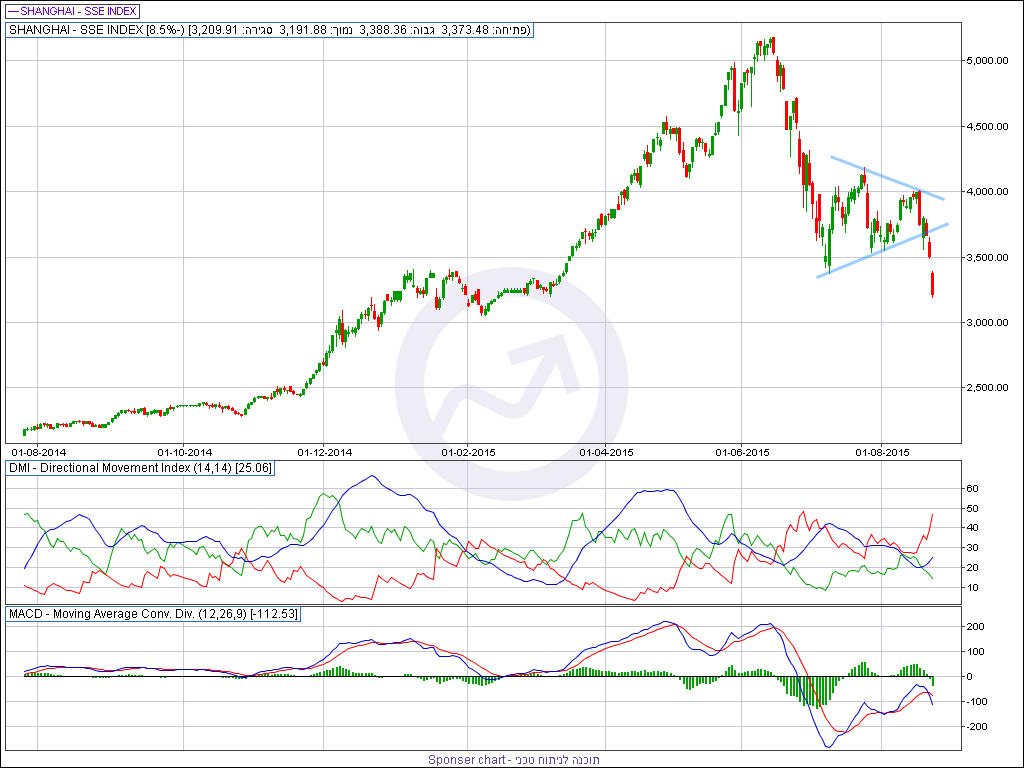Image resolution: width=1024 pixels, height=768 pixels.
Task: Click the MACD Moving Average Conv. Div. label
Action: pyautogui.click(x=153, y=614)
